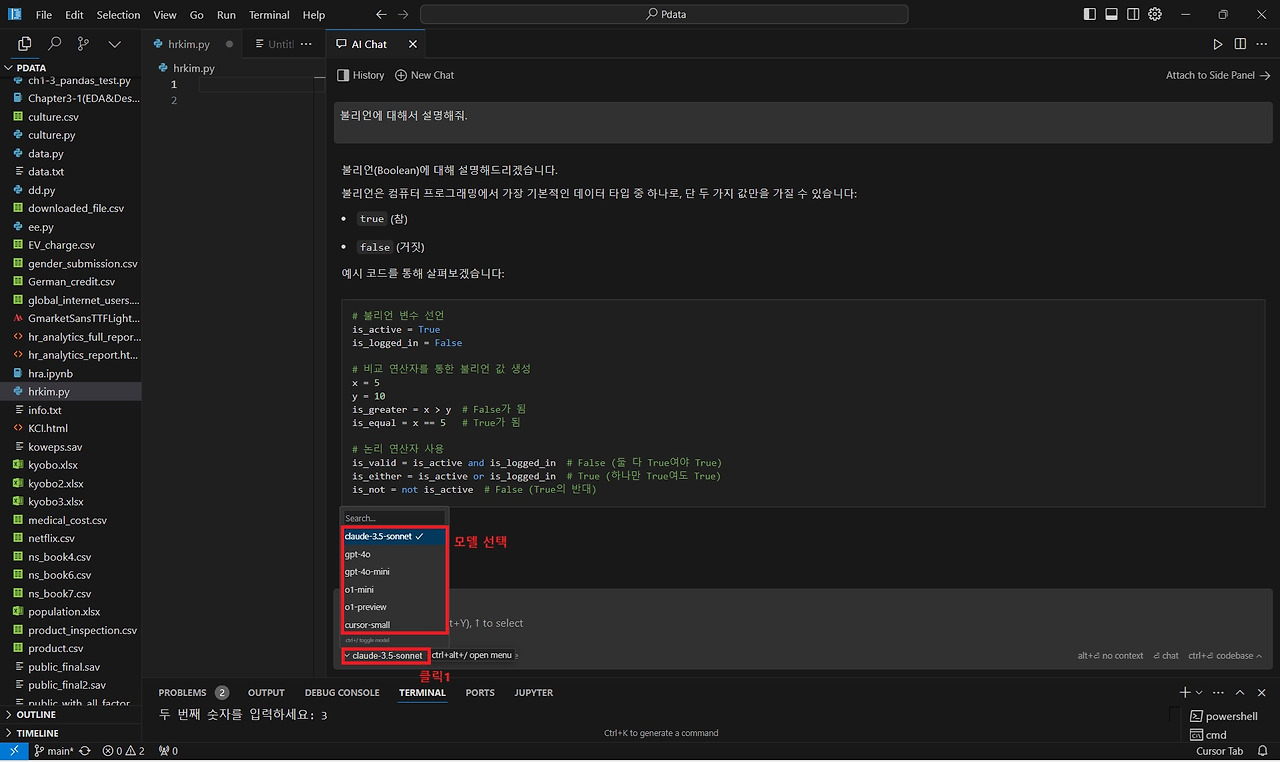Click the forwarded ports indicator showing 0
Image resolution: width=1280 pixels, height=762 pixels.
click(x=168, y=751)
